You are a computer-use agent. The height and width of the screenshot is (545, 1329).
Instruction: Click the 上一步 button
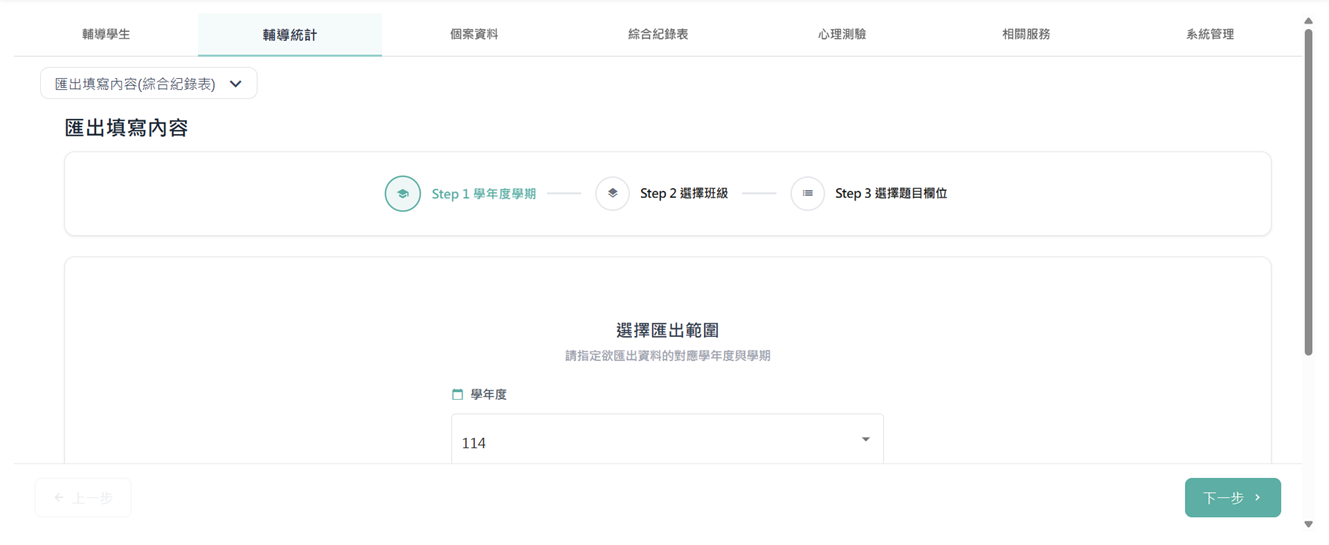(83, 498)
